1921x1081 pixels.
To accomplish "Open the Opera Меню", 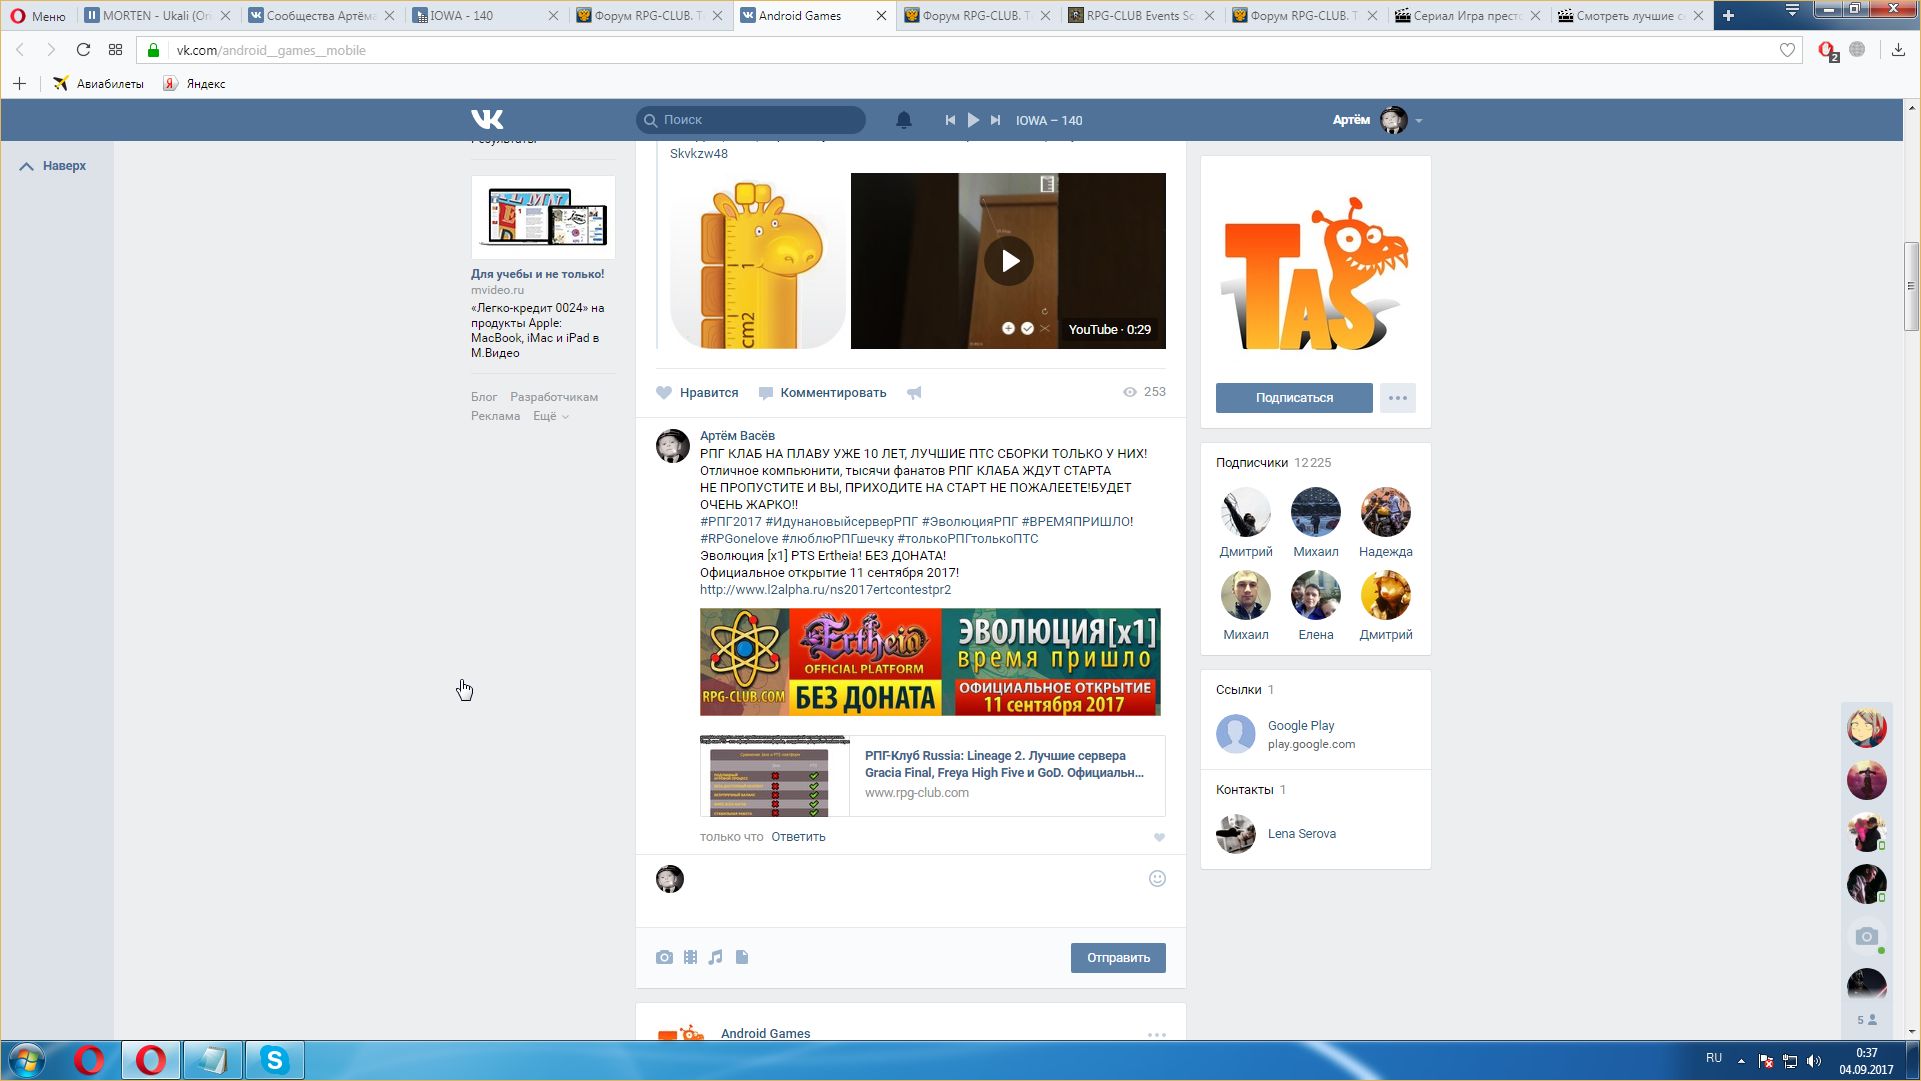I will pyautogui.click(x=38, y=15).
